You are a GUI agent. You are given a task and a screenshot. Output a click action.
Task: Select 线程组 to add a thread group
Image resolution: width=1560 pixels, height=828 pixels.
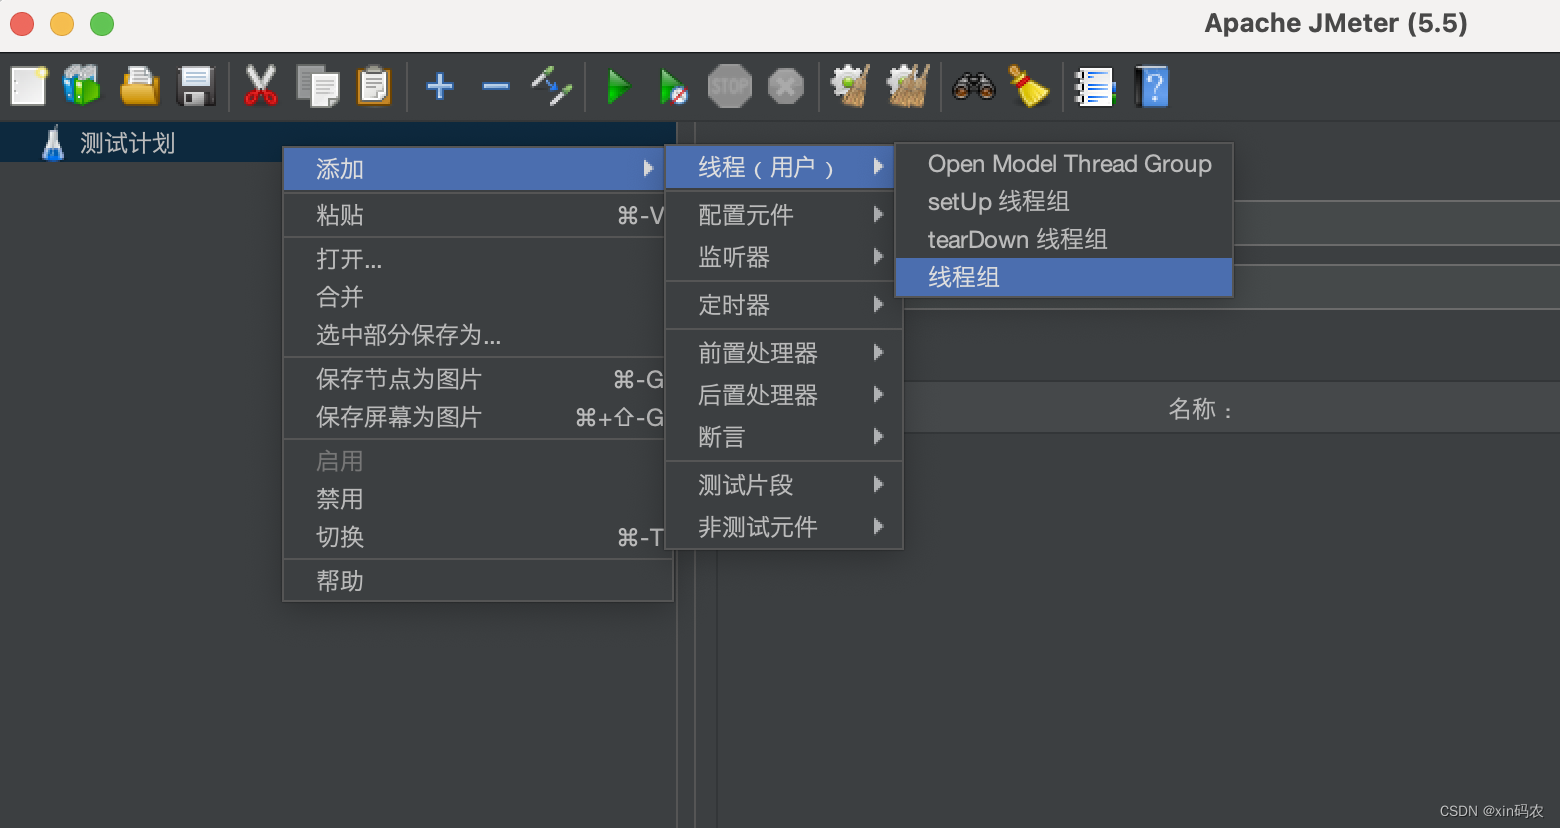click(963, 277)
